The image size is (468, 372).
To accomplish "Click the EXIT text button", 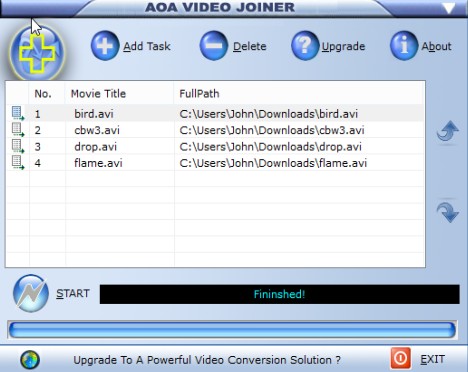I will [432, 359].
